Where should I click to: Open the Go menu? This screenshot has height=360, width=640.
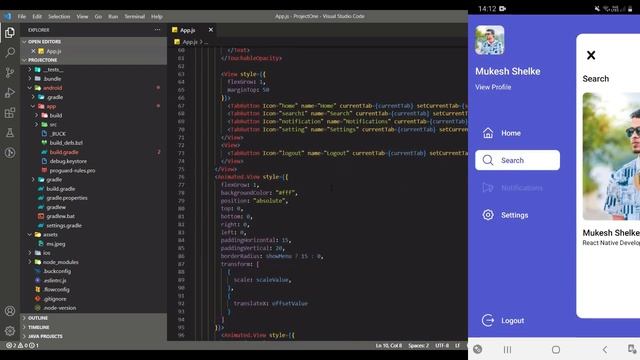pyautogui.click(x=98, y=16)
